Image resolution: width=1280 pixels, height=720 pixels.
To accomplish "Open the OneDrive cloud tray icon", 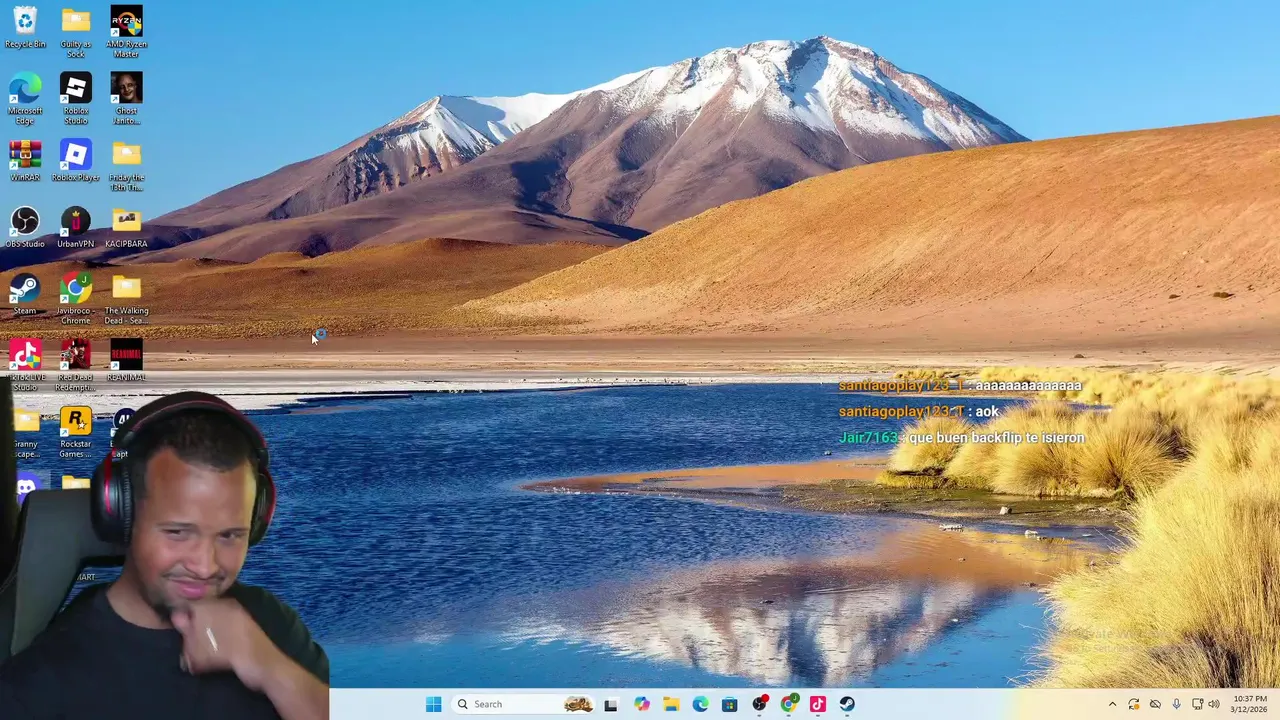I will 1155,704.
